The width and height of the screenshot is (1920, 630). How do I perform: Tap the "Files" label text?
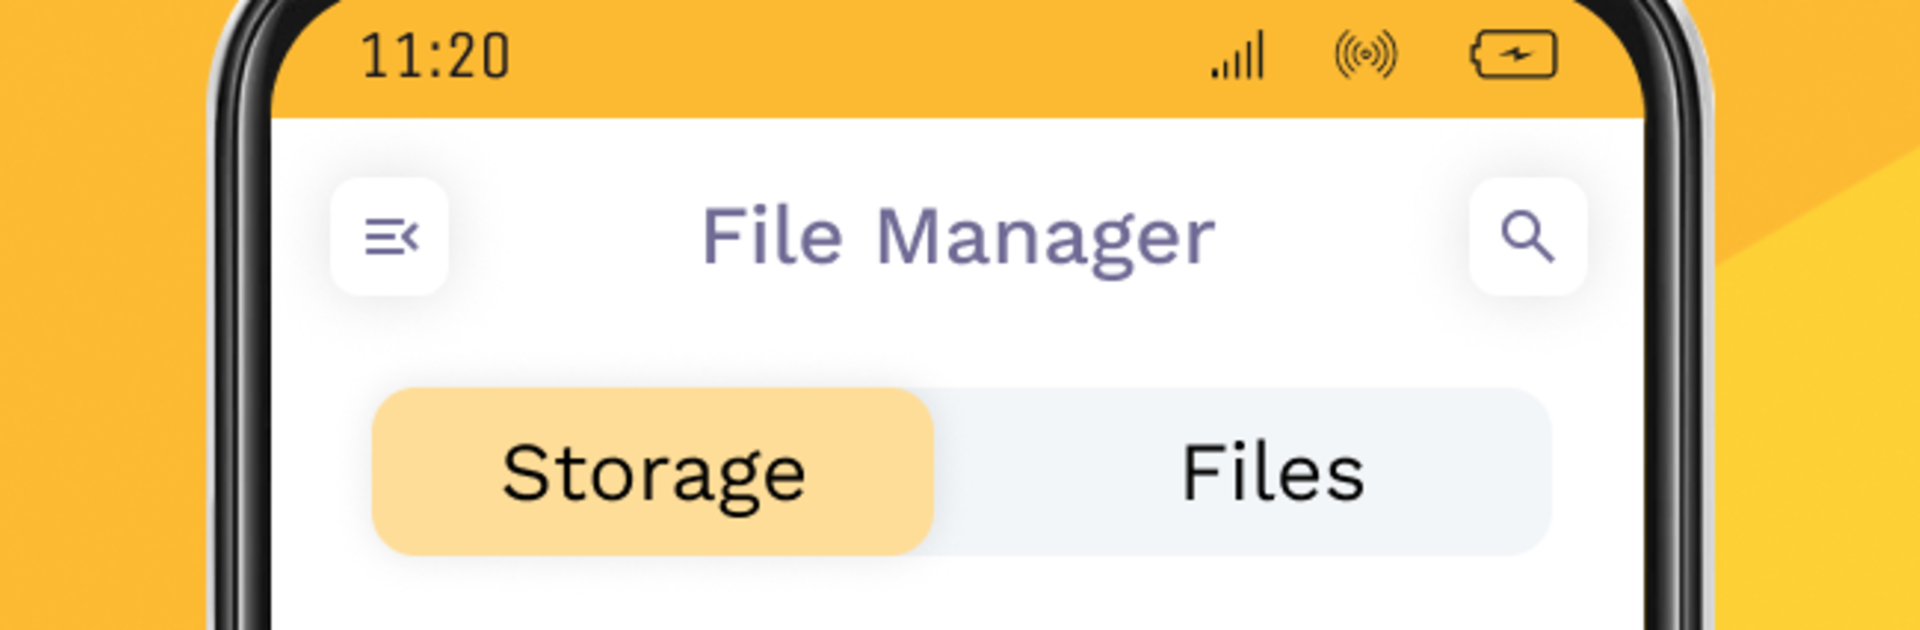[x=1272, y=472]
